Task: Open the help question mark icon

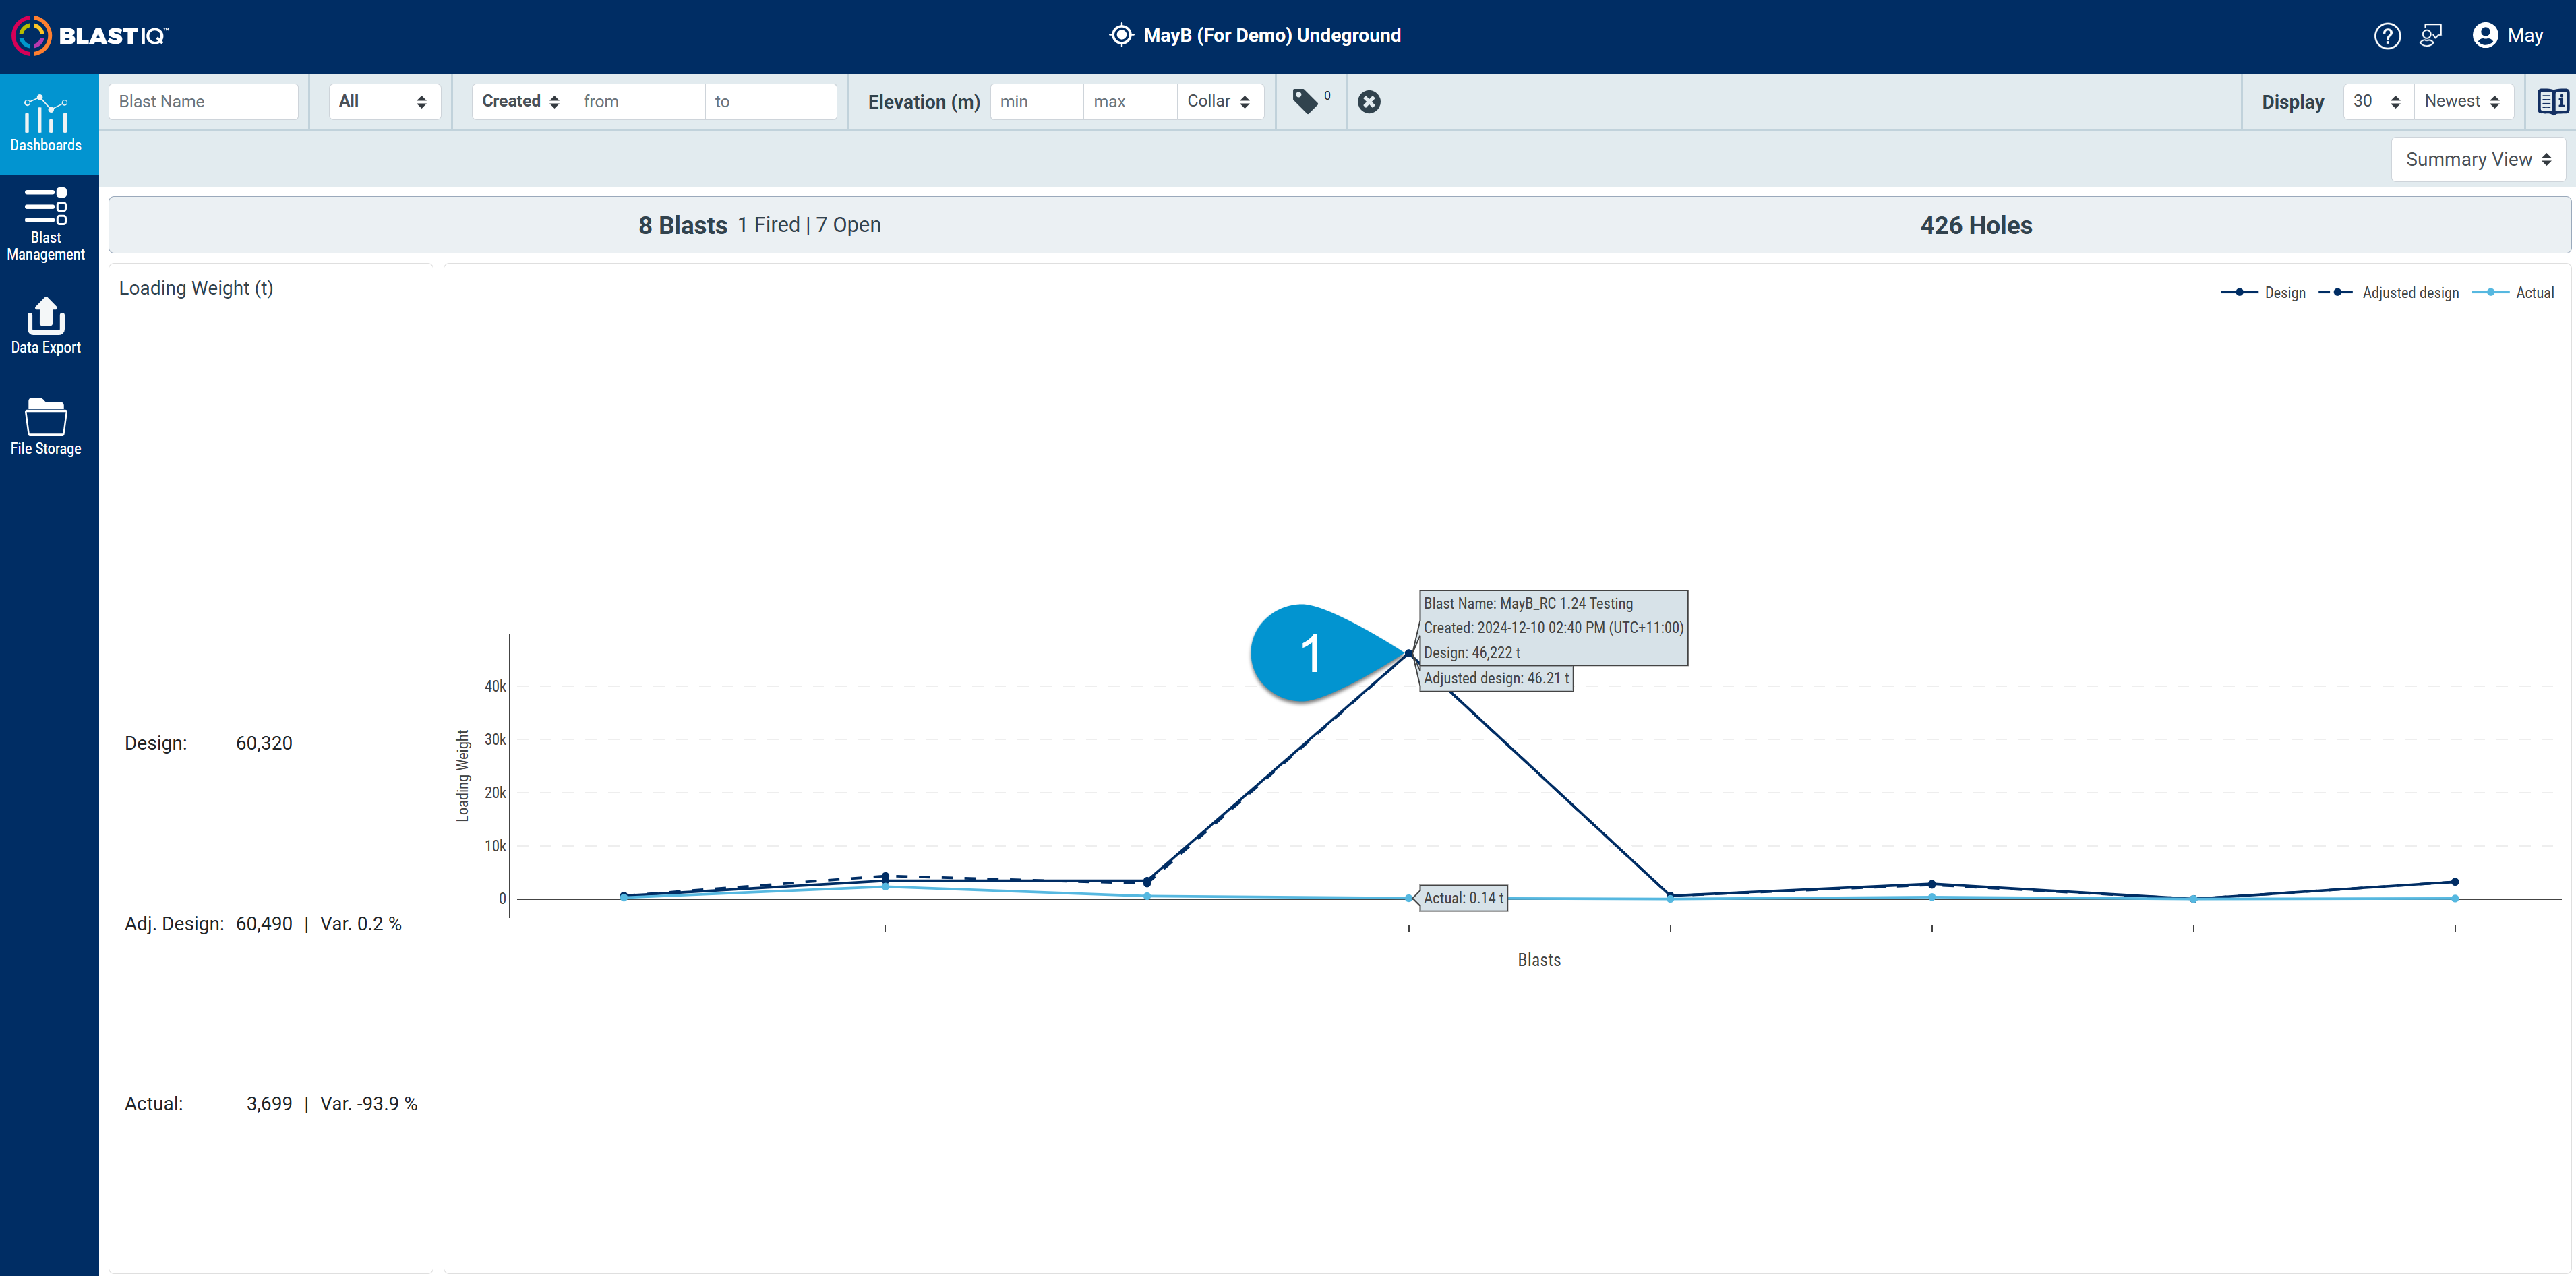Action: [x=2387, y=36]
